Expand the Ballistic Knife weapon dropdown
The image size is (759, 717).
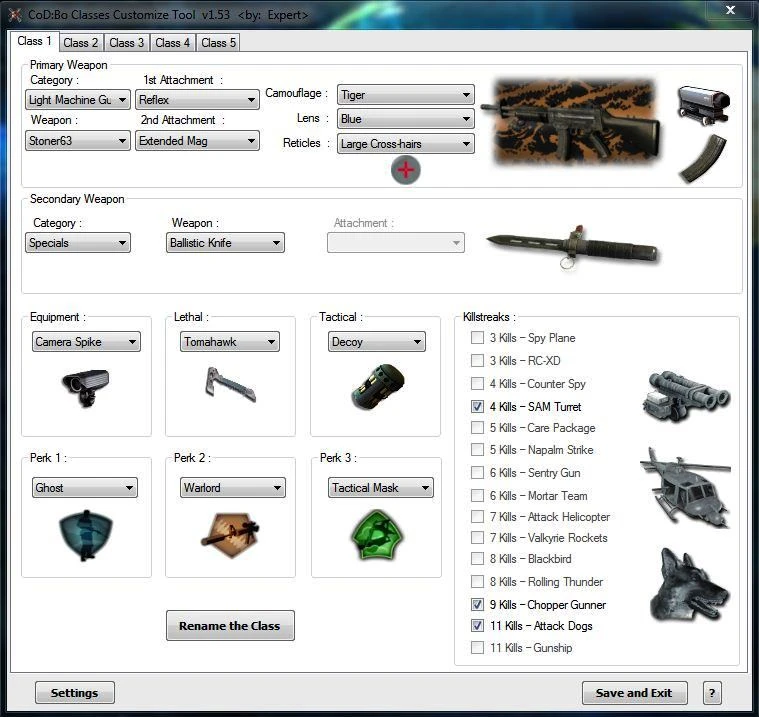click(x=225, y=243)
